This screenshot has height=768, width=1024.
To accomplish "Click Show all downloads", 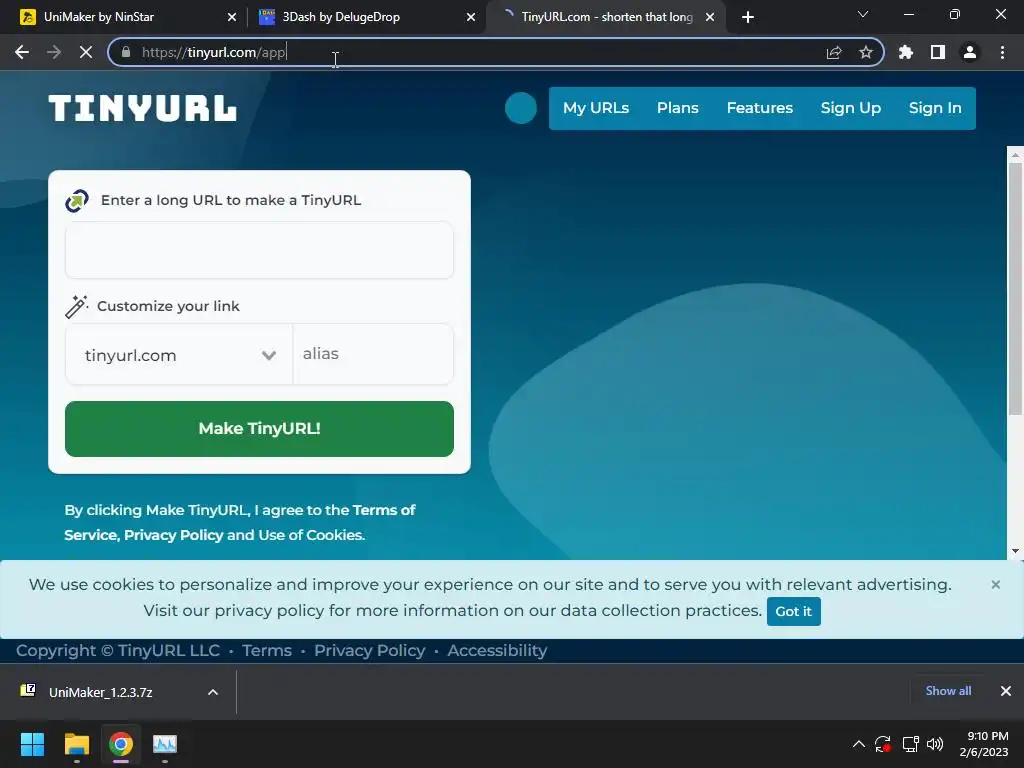I will (948, 691).
